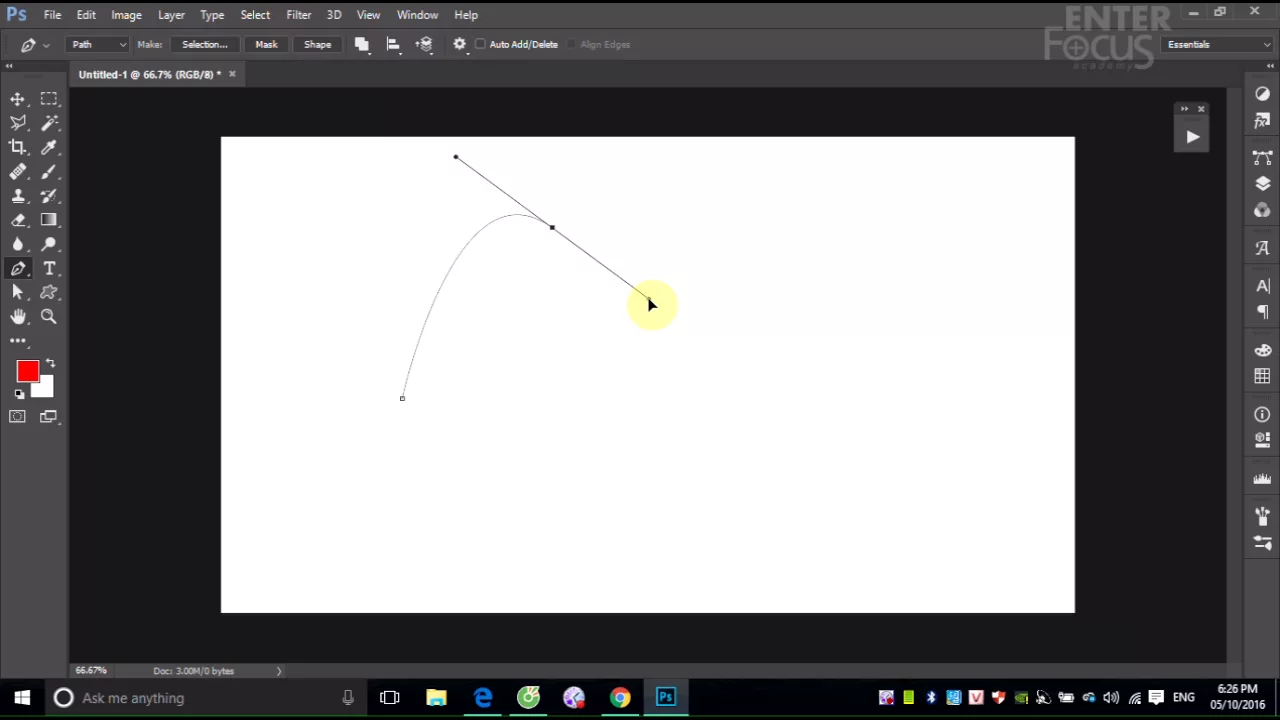The height and width of the screenshot is (720, 1280).
Task: Change the screen mode
Action: tap(49, 416)
